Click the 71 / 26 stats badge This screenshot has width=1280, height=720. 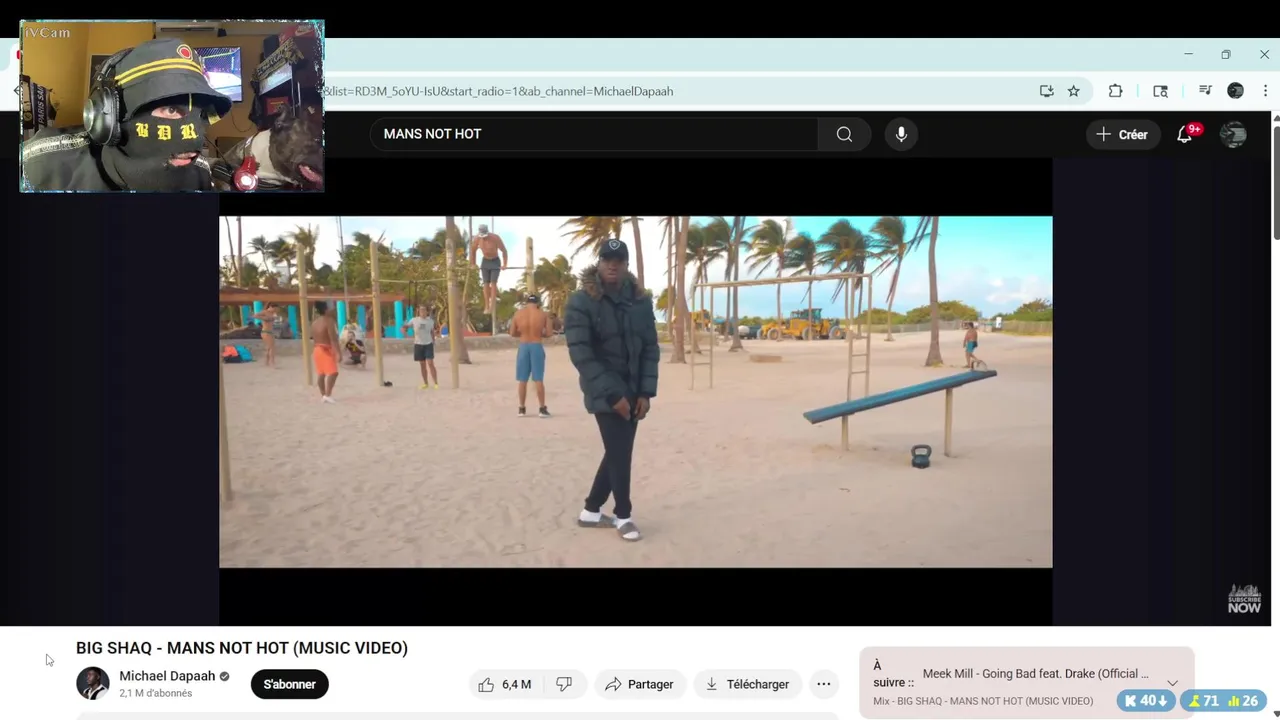(x=1222, y=701)
